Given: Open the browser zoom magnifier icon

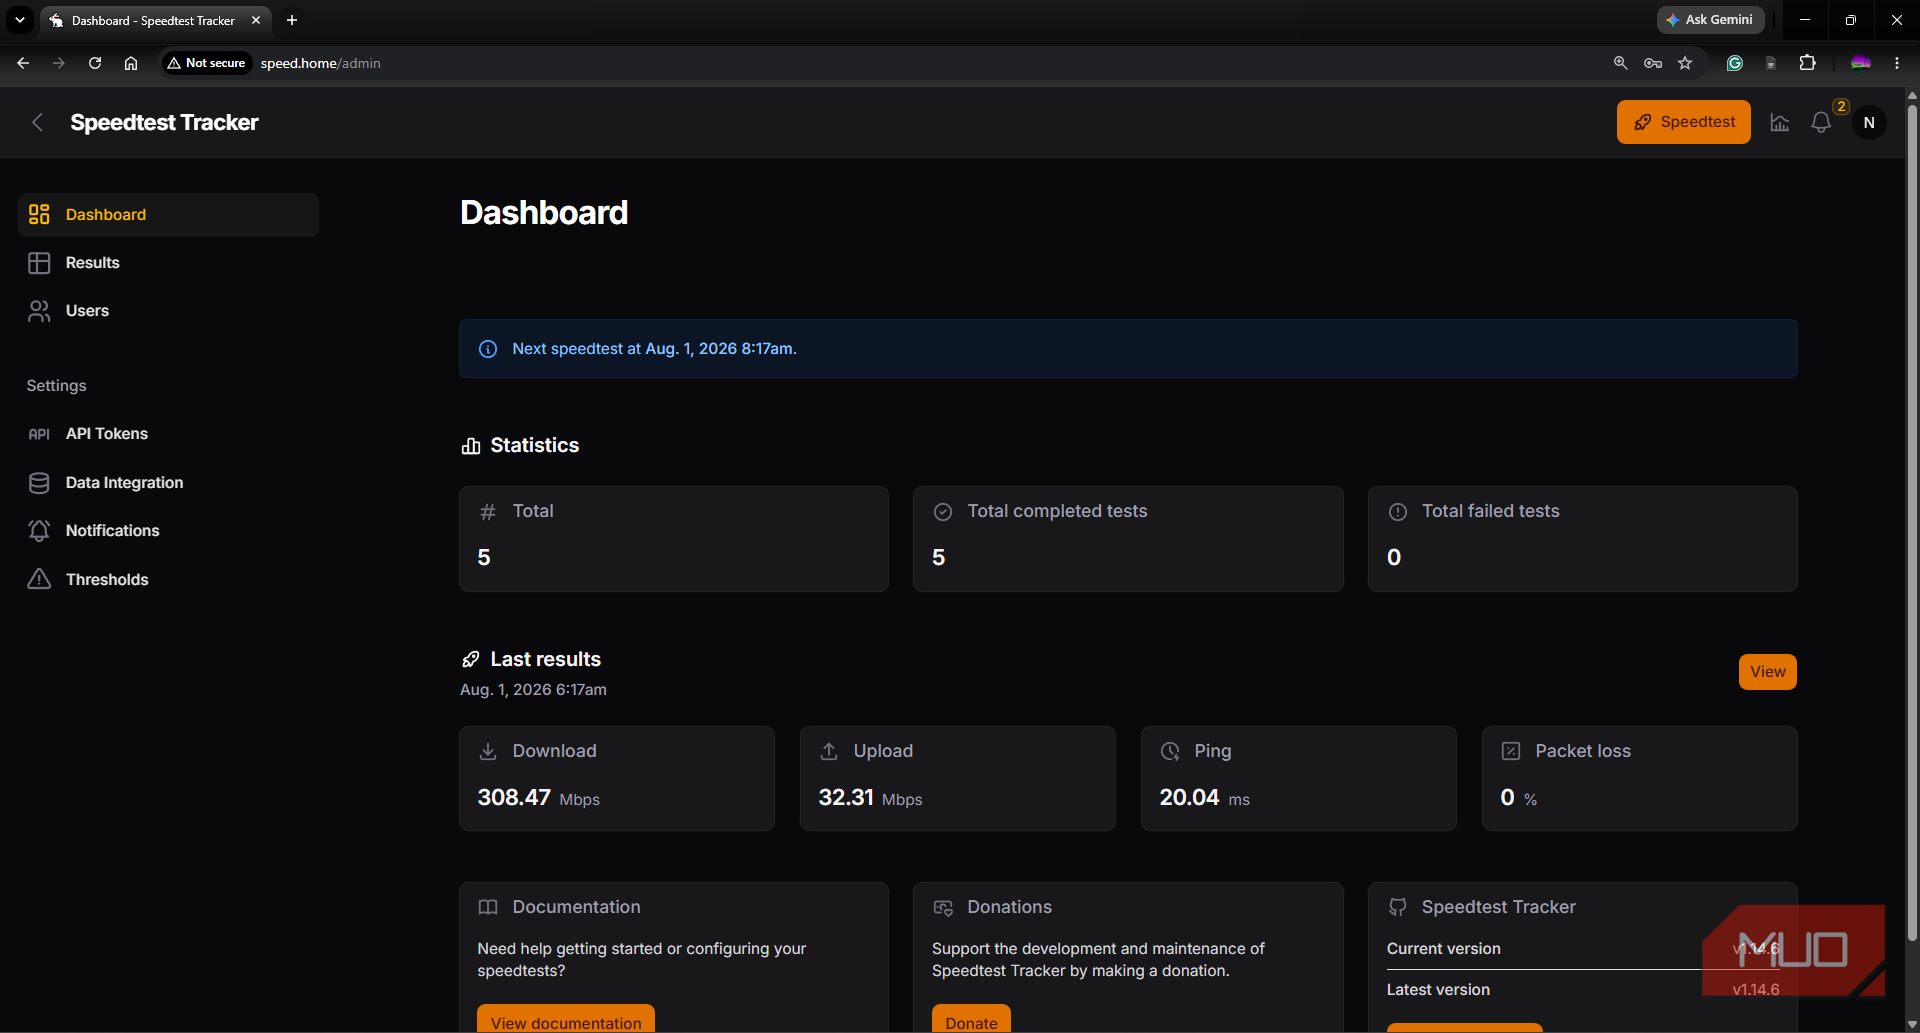Looking at the screenshot, I should click(x=1621, y=63).
